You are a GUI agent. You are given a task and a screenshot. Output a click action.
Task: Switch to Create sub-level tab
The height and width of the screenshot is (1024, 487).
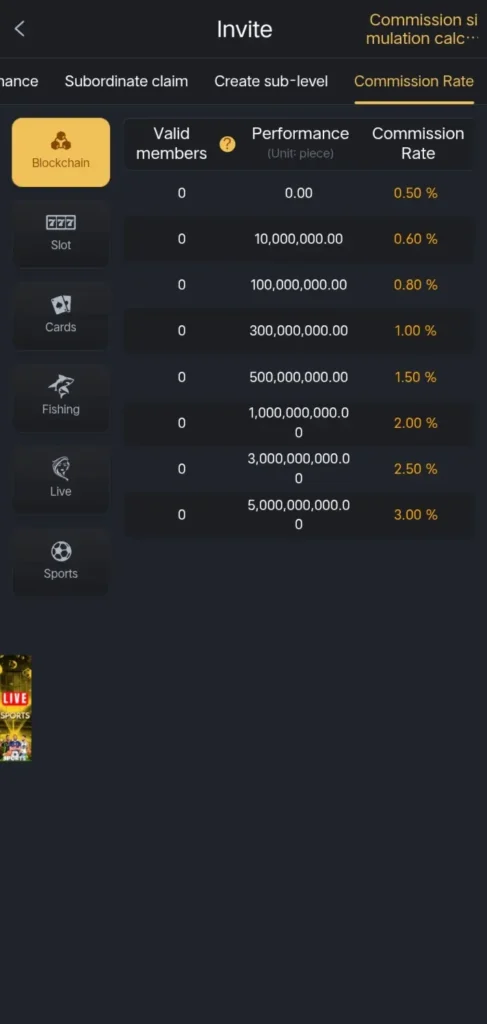tap(271, 82)
